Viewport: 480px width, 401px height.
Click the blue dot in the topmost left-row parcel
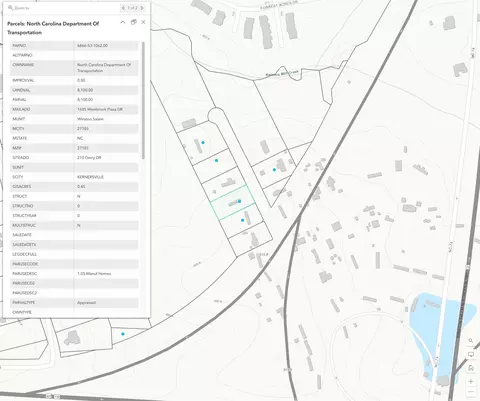203,142
